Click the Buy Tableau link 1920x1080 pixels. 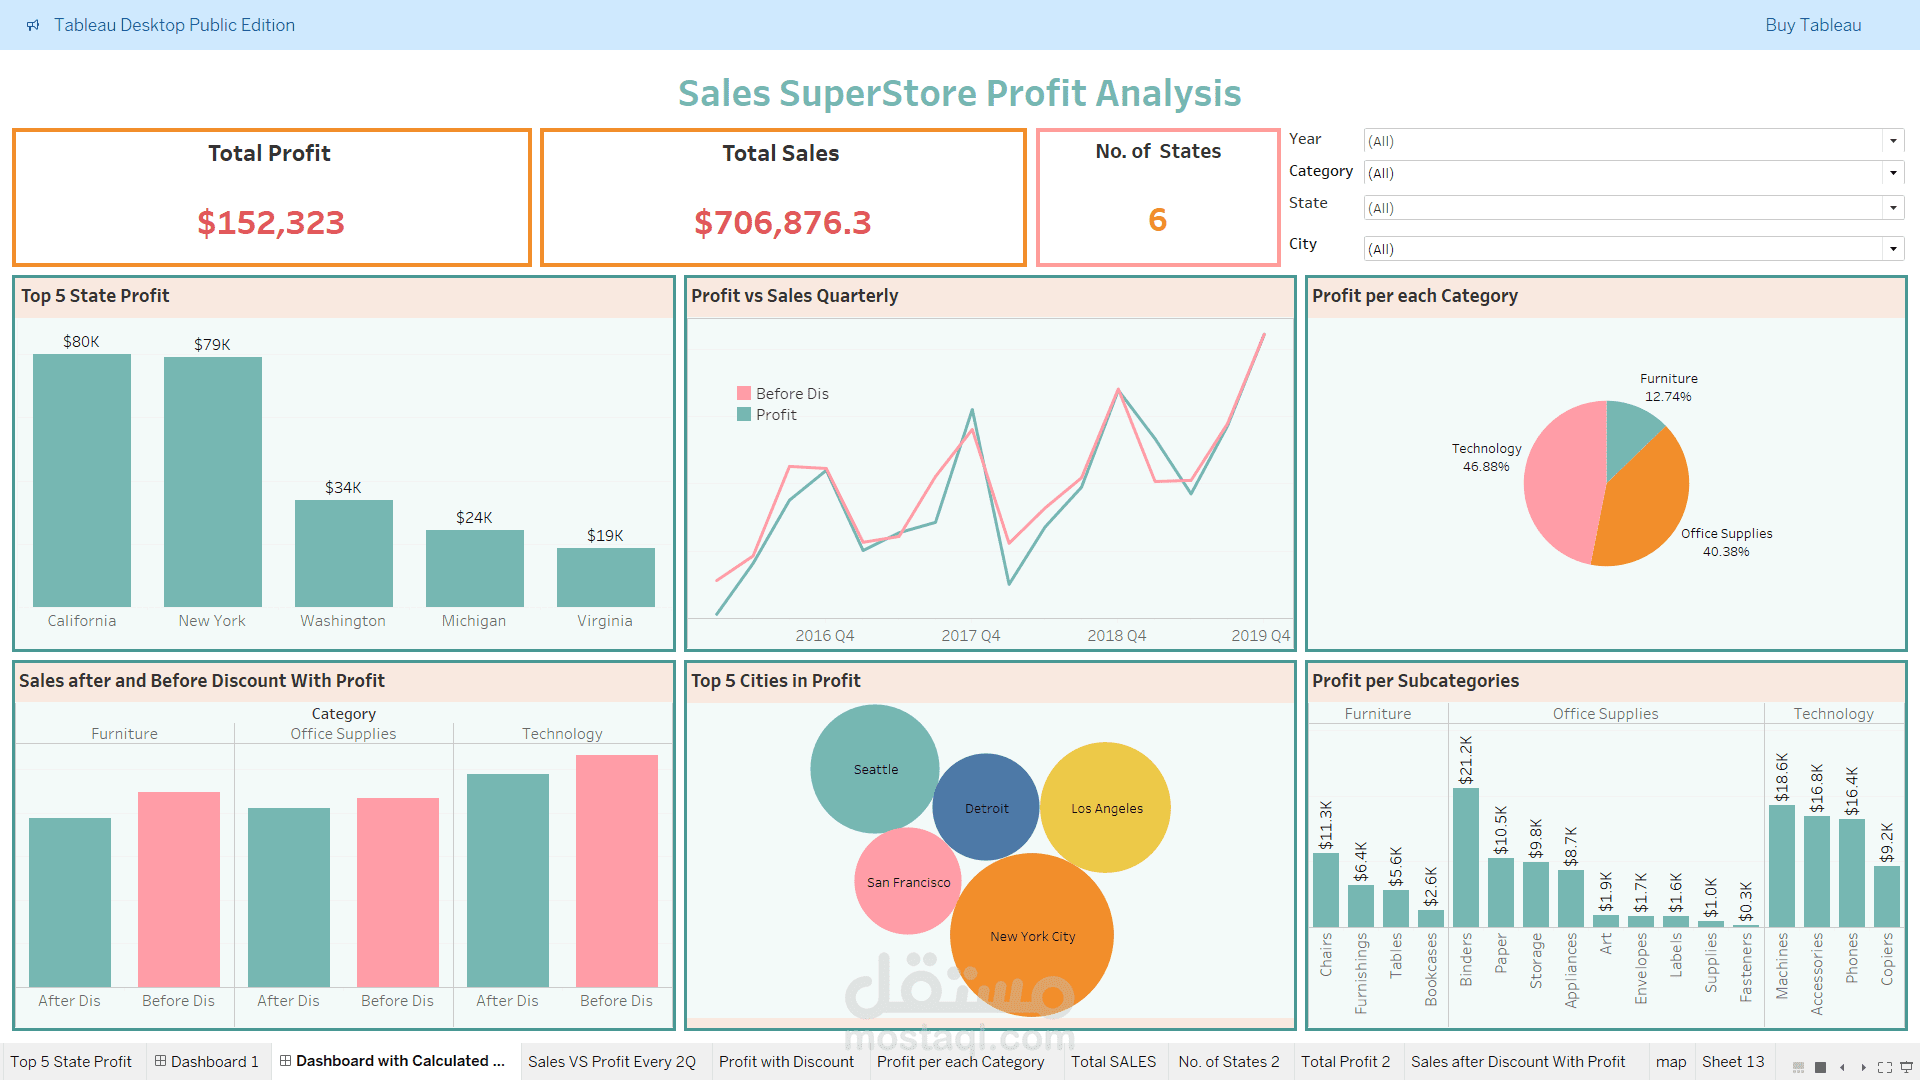tap(1813, 25)
